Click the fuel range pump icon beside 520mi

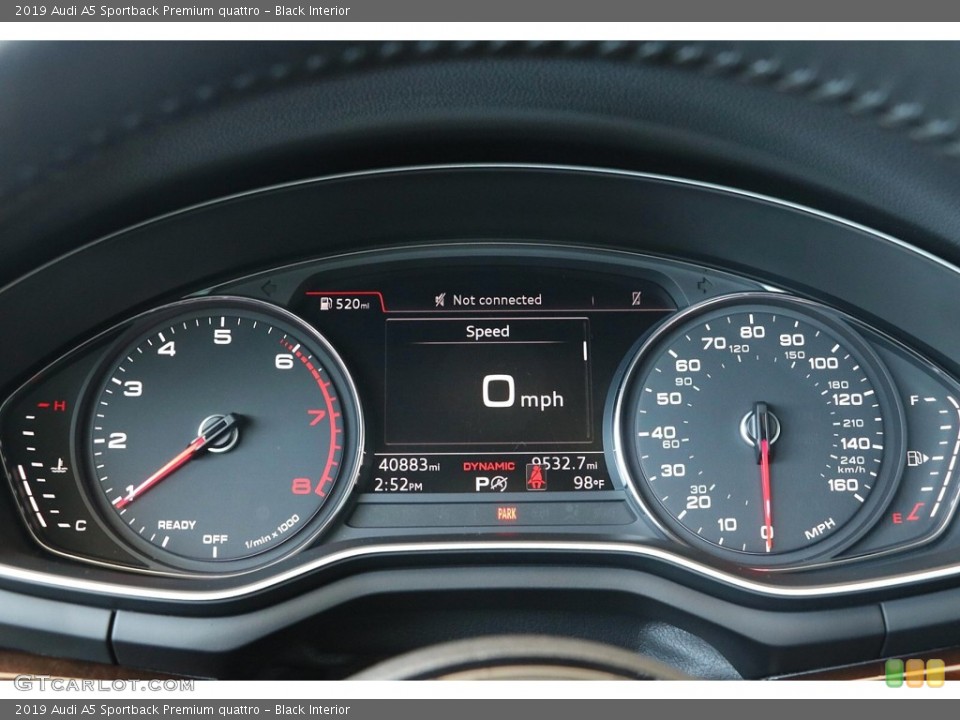point(326,303)
